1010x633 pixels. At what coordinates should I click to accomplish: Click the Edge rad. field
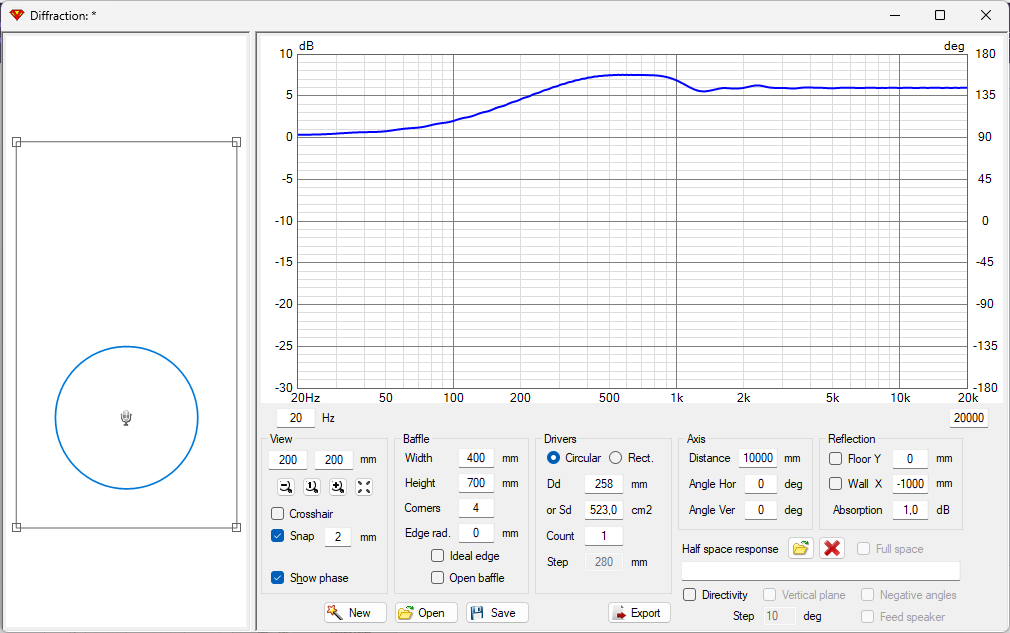pyautogui.click(x=476, y=533)
